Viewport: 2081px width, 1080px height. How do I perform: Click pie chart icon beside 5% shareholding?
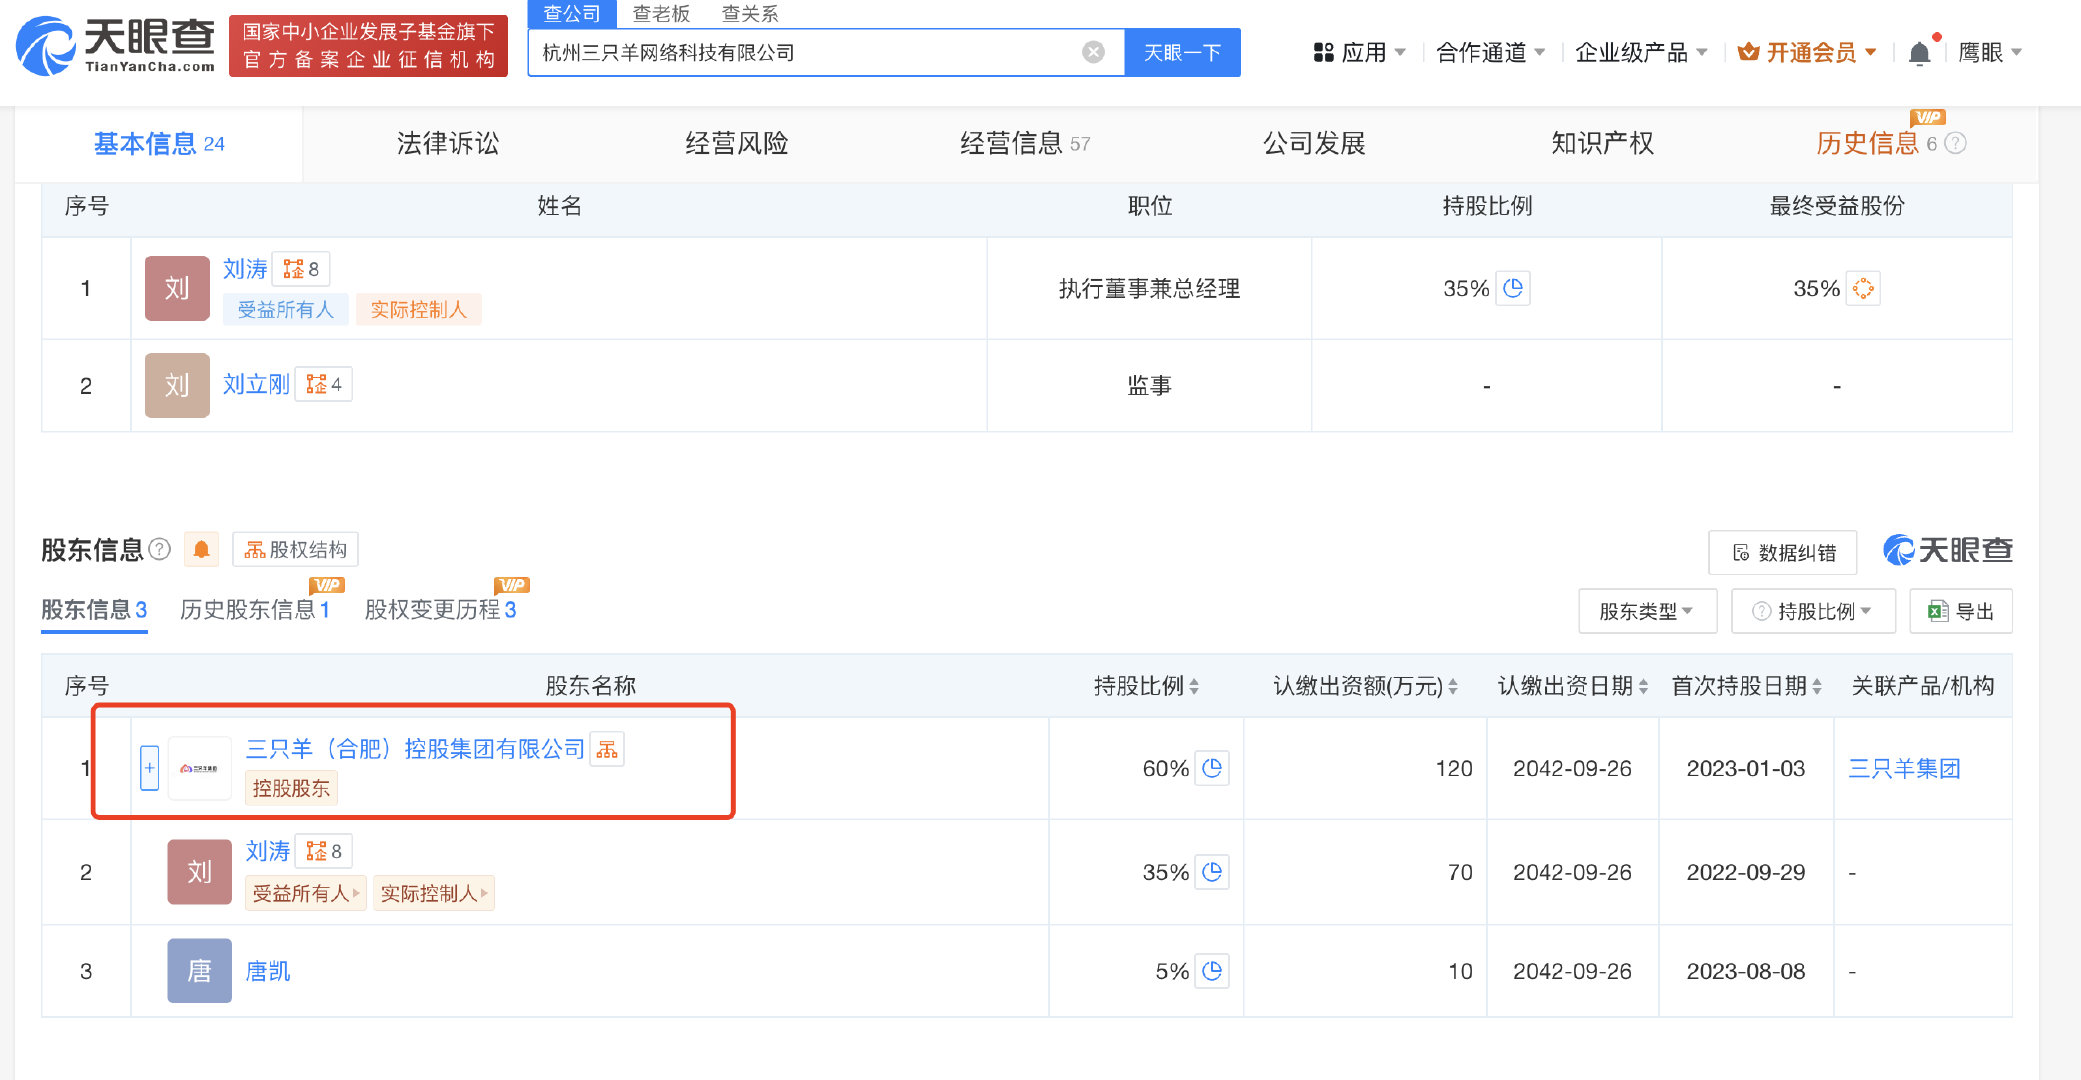point(1212,971)
